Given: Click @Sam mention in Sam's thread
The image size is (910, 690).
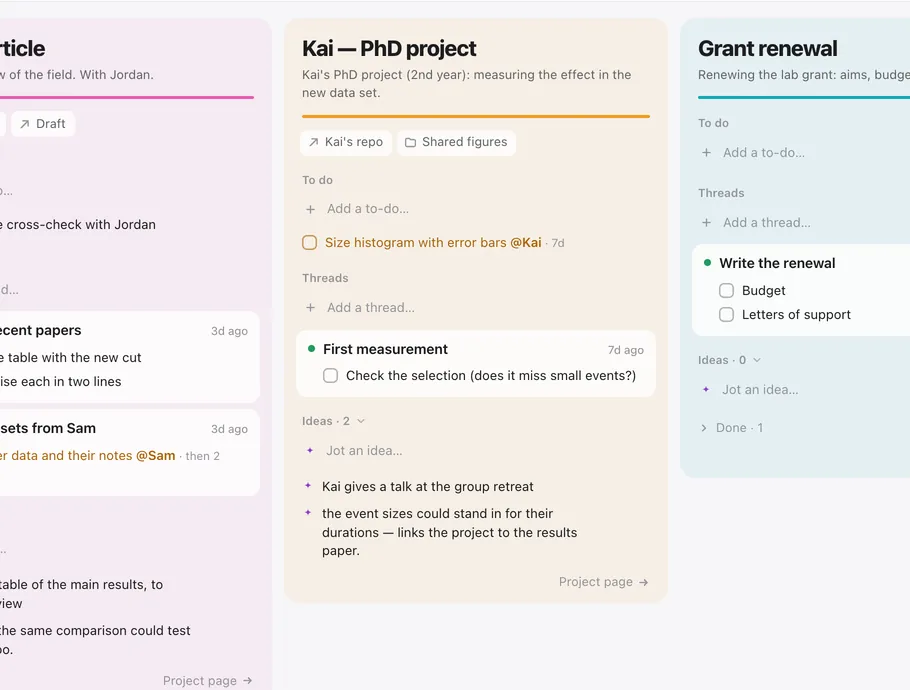Looking at the screenshot, I should point(156,456).
